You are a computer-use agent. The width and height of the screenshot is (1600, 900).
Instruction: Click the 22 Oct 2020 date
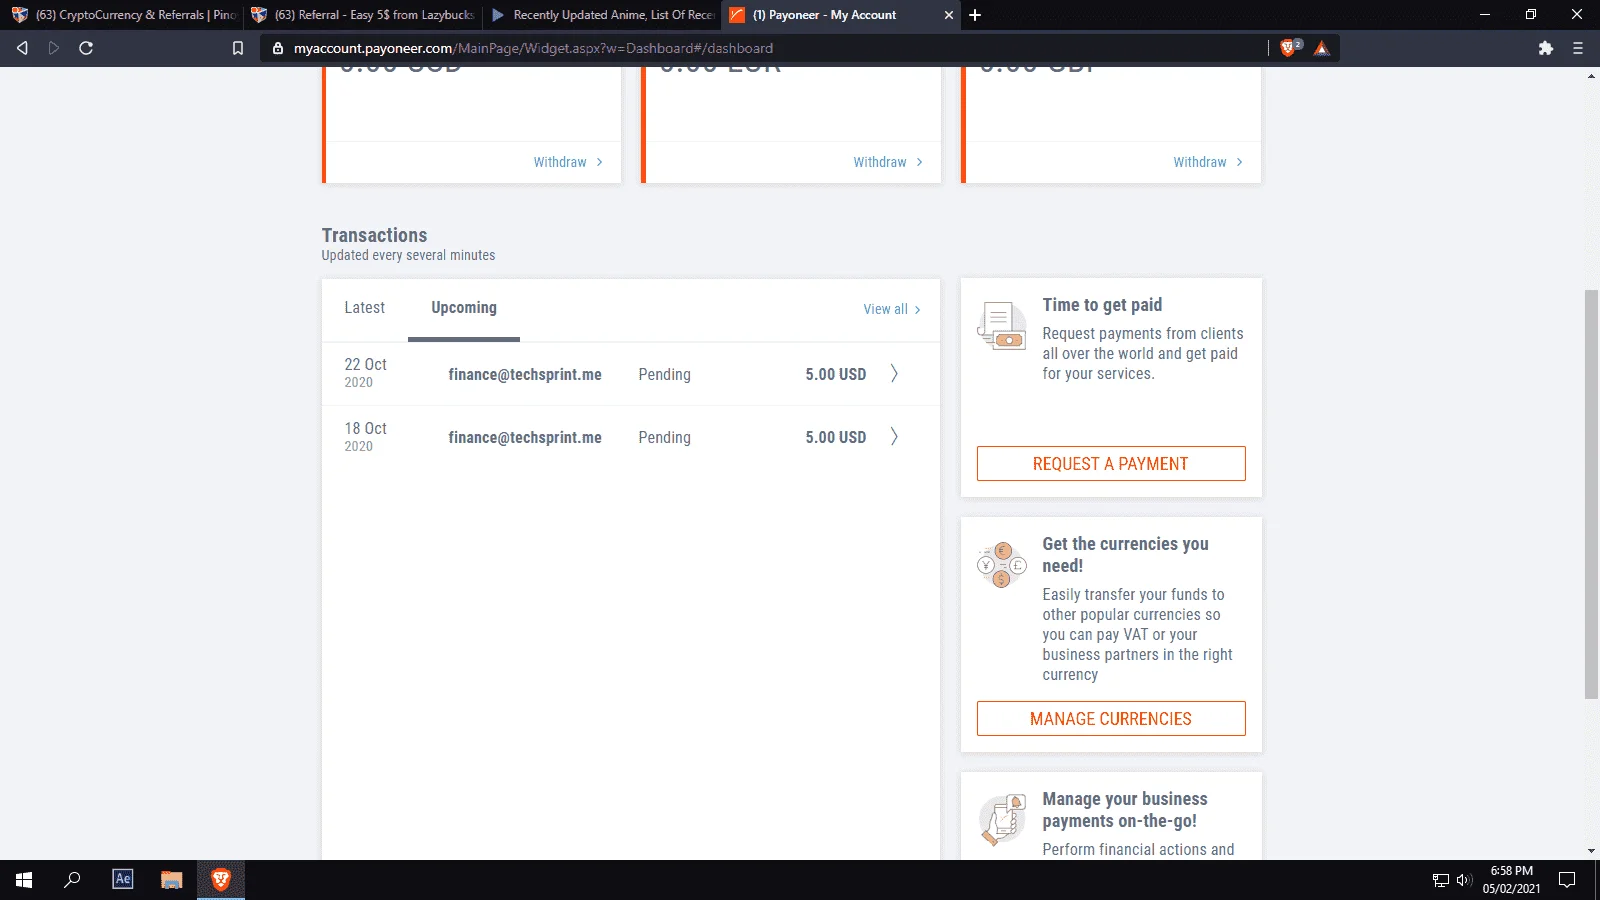click(x=365, y=373)
